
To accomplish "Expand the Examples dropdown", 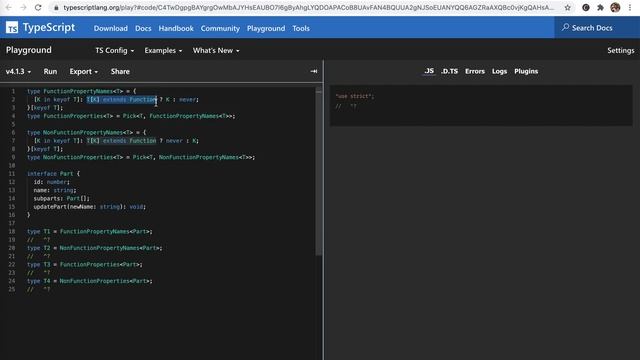I will pyautogui.click(x=163, y=51).
